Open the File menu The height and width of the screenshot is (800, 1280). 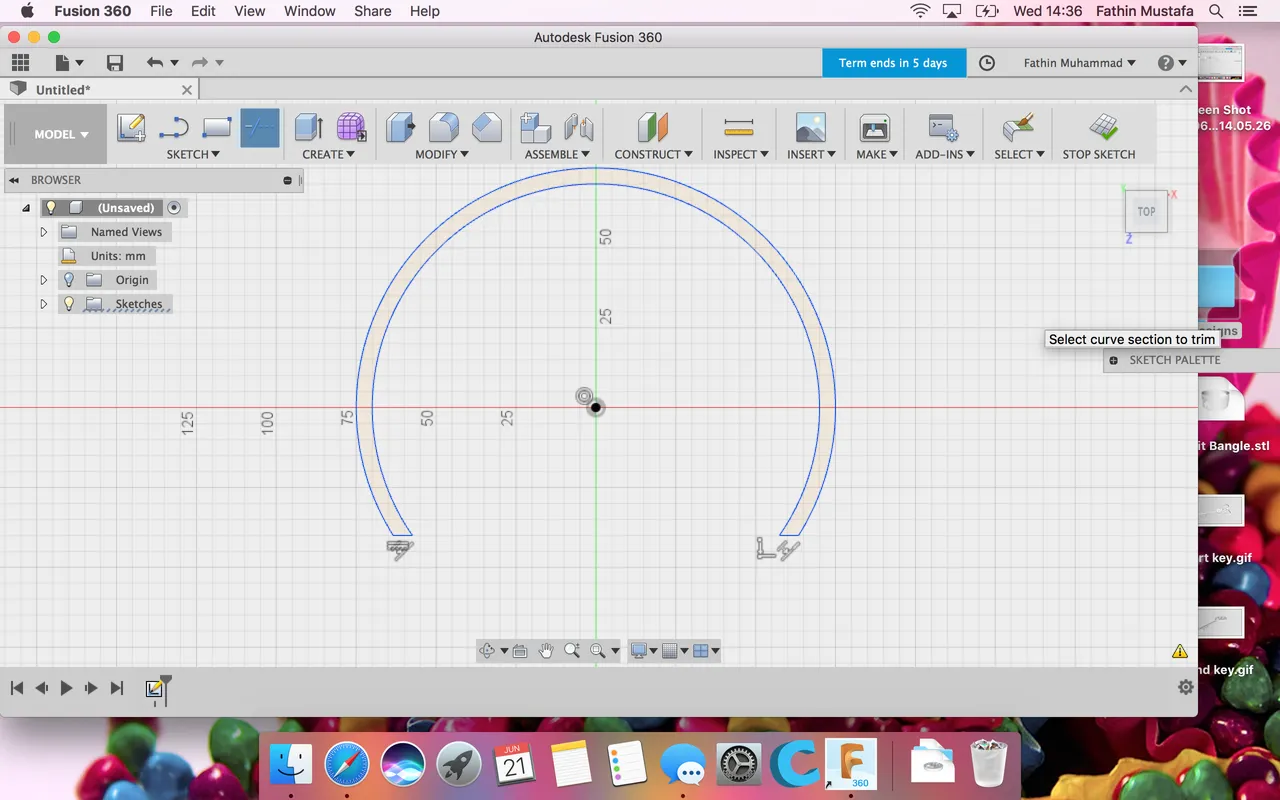(x=161, y=11)
